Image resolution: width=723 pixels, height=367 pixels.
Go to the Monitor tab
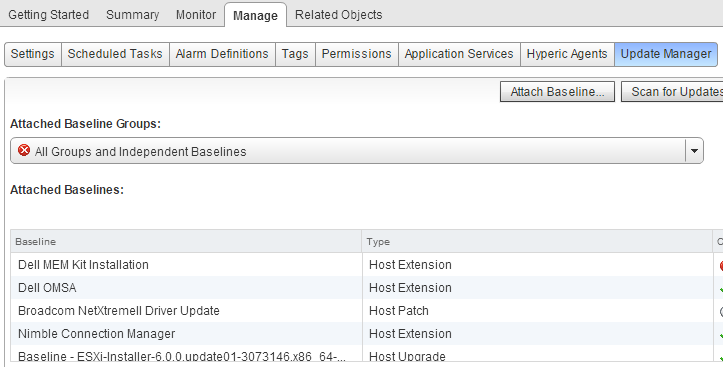coord(196,15)
